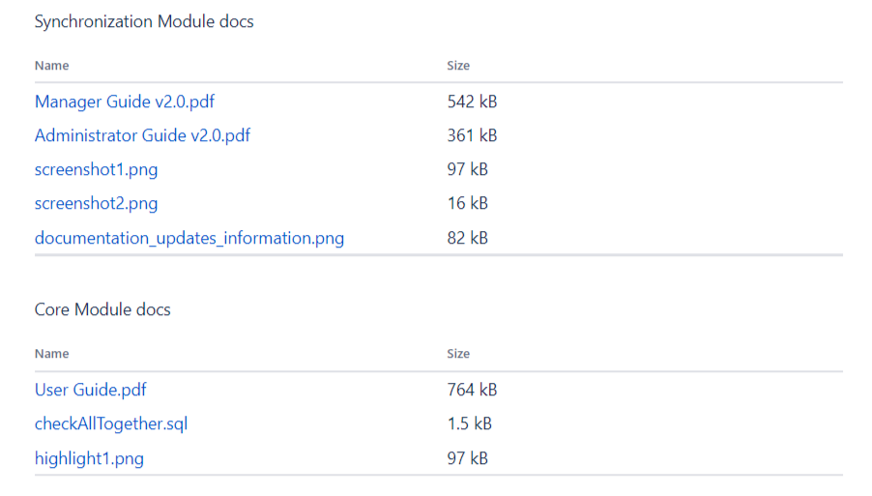Click Size column header in Core Module table
The width and height of the screenshot is (872, 496).
point(458,354)
